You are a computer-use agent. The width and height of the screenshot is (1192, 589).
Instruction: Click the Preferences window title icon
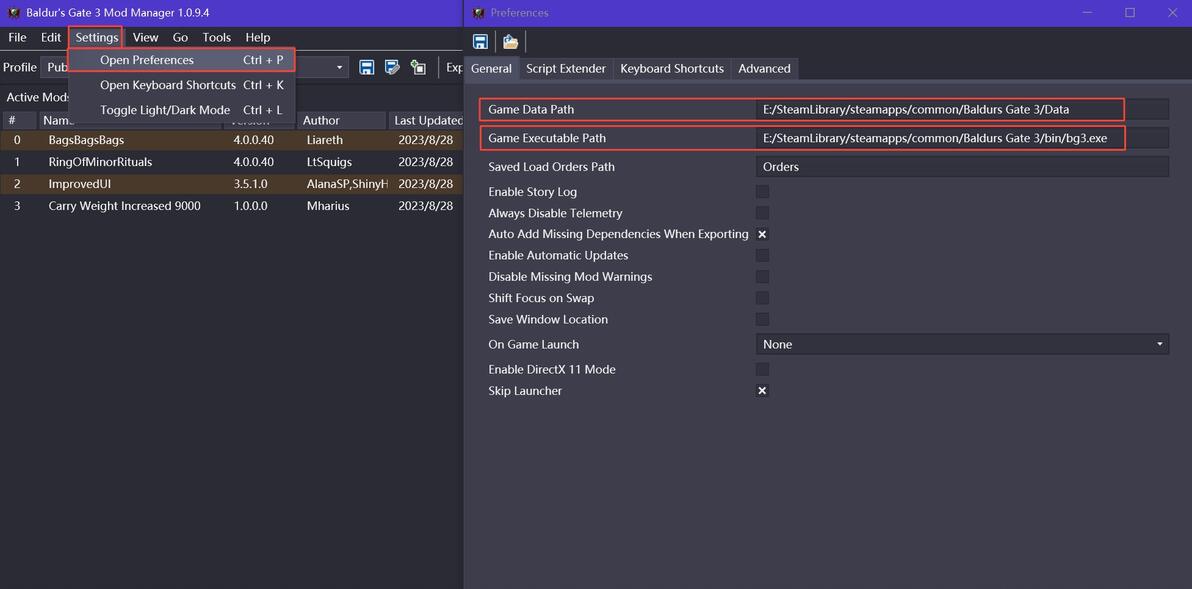(x=478, y=13)
